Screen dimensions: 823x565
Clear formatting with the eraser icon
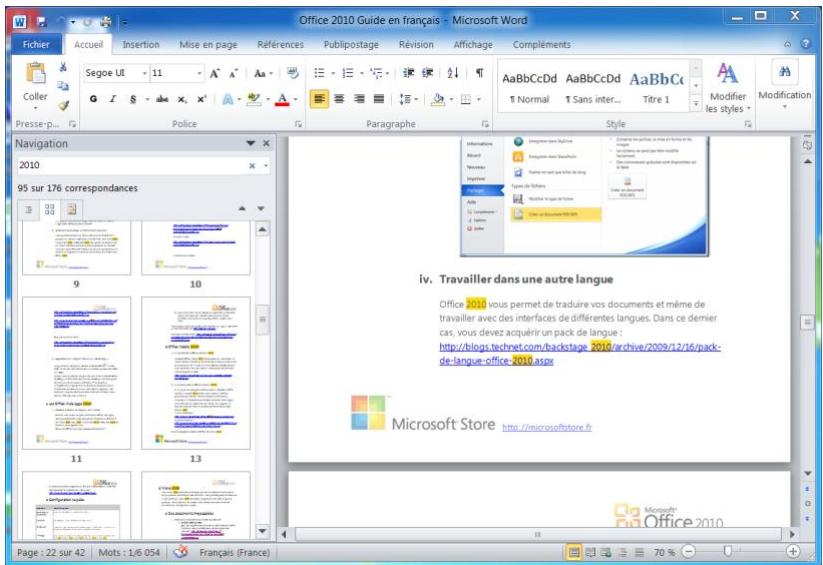click(293, 74)
